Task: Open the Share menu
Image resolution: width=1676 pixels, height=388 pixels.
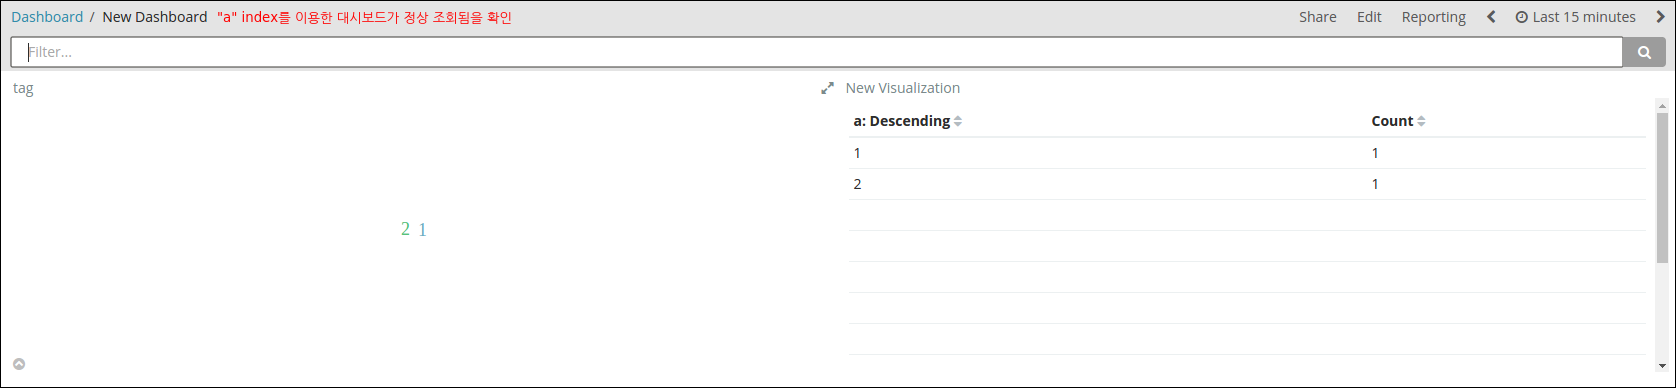Action: (x=1318, y=17)
